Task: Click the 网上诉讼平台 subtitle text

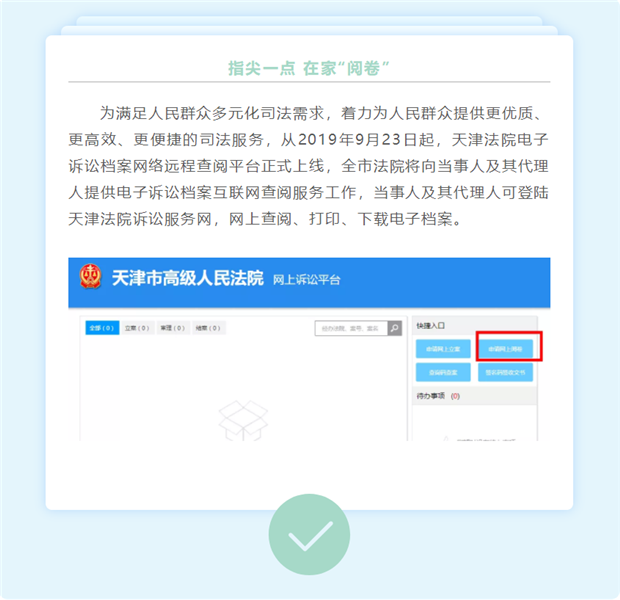Action: click(x=306, y=280)
